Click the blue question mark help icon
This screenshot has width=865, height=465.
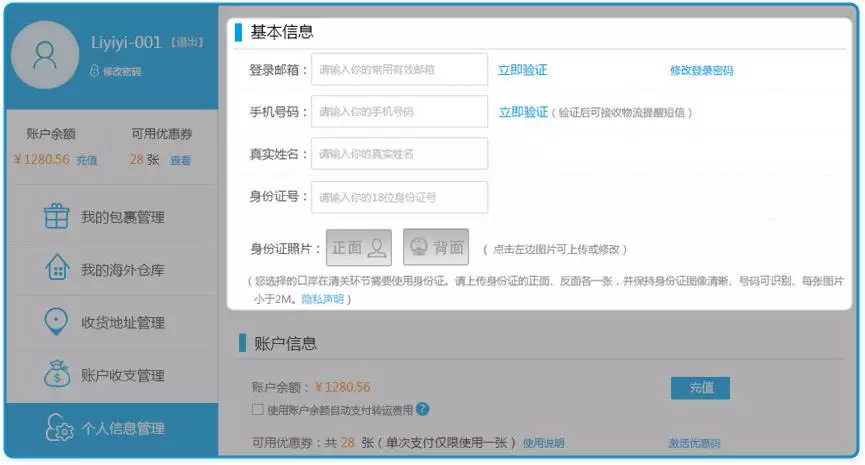(423, 409)
